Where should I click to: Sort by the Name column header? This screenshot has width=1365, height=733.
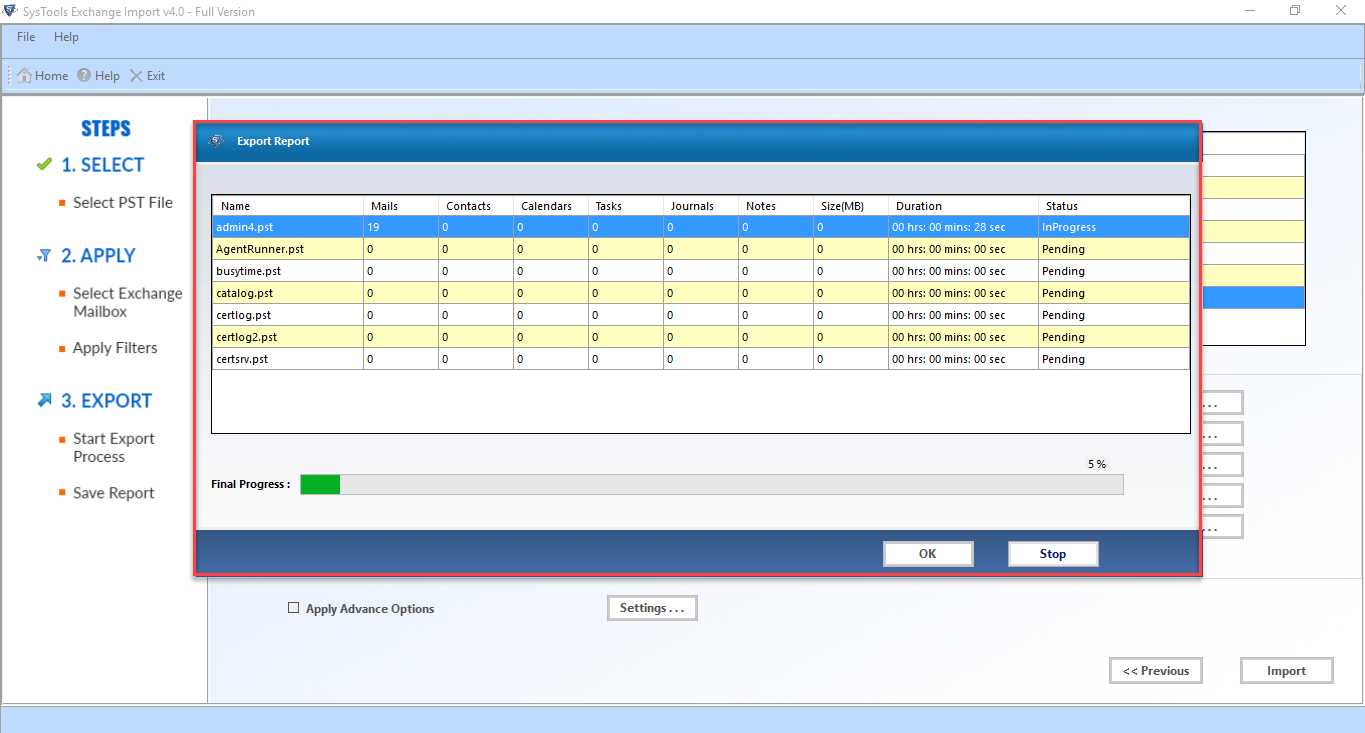288,206
